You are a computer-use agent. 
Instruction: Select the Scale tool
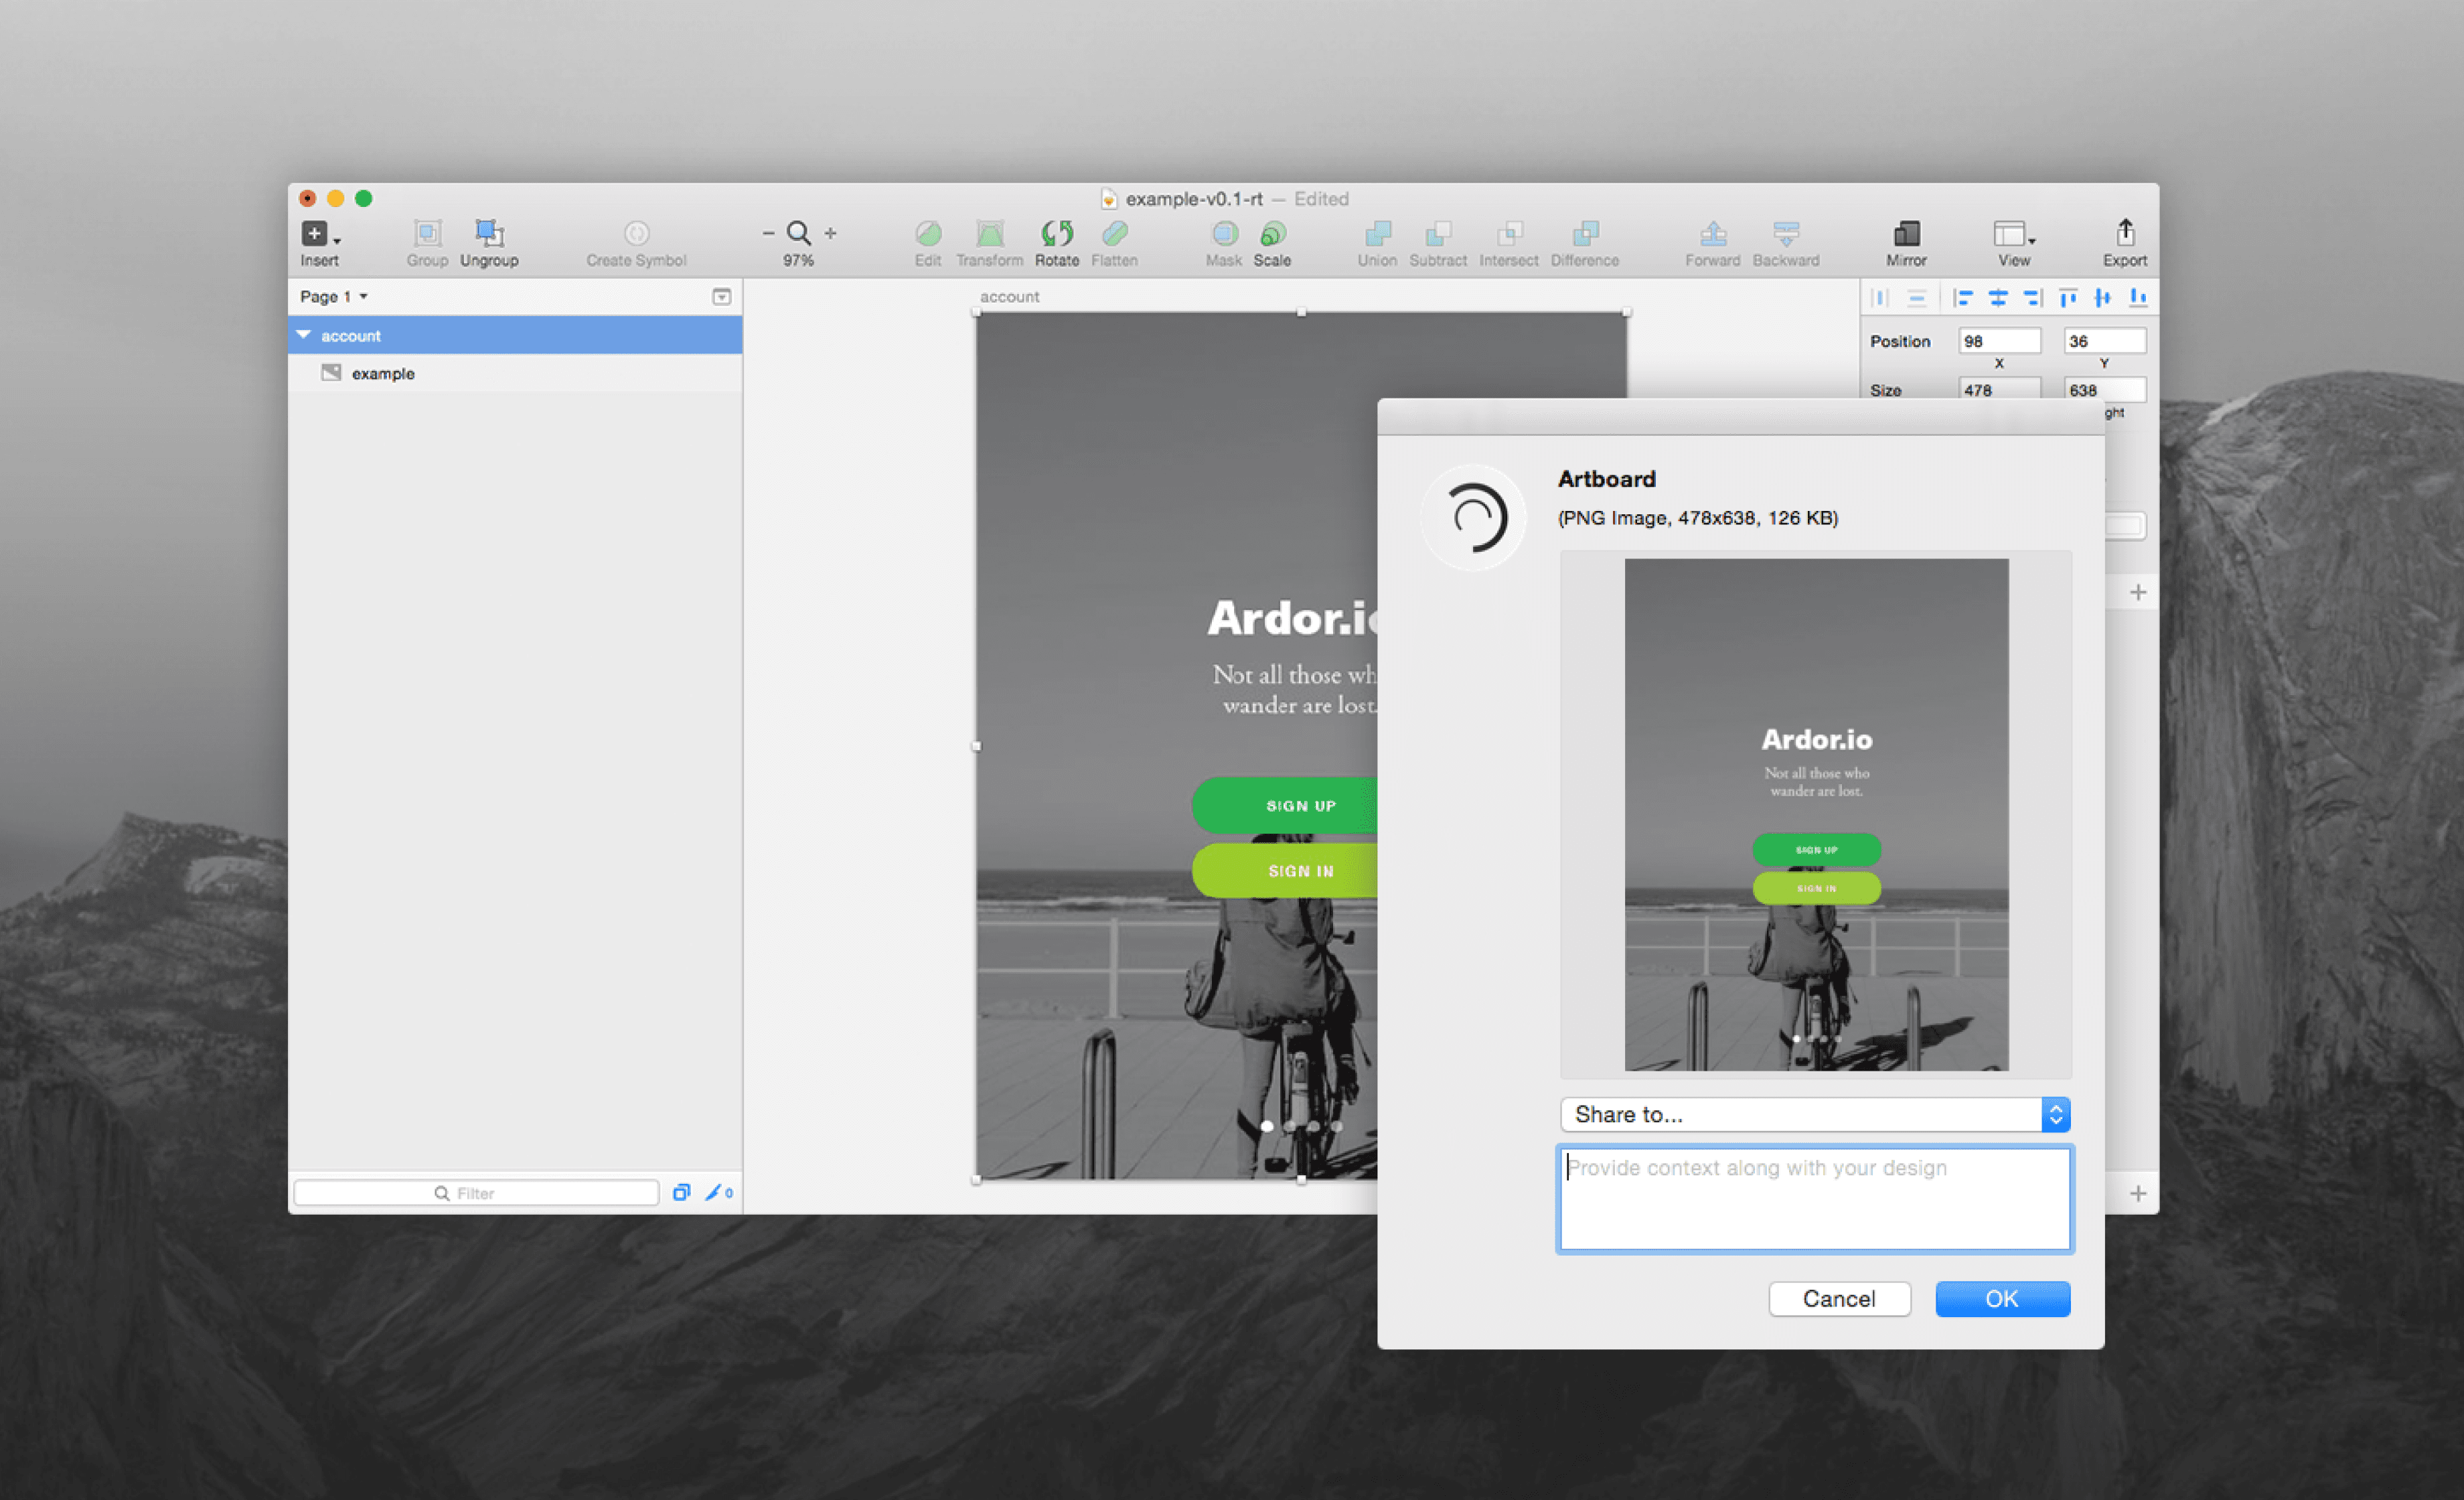coord(1272,240)
